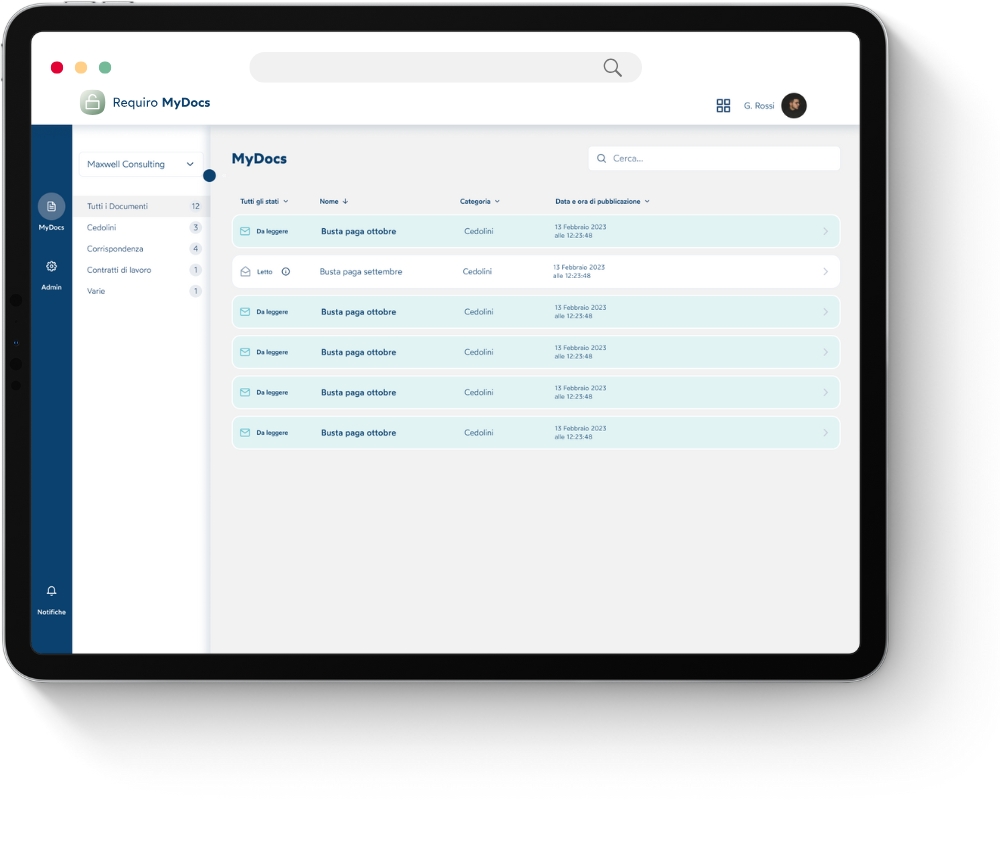The height and width of the screenshot is (850, 1000).
Task: Click Cedolini in the Busta paga settembre row
Action: [477, 272]
